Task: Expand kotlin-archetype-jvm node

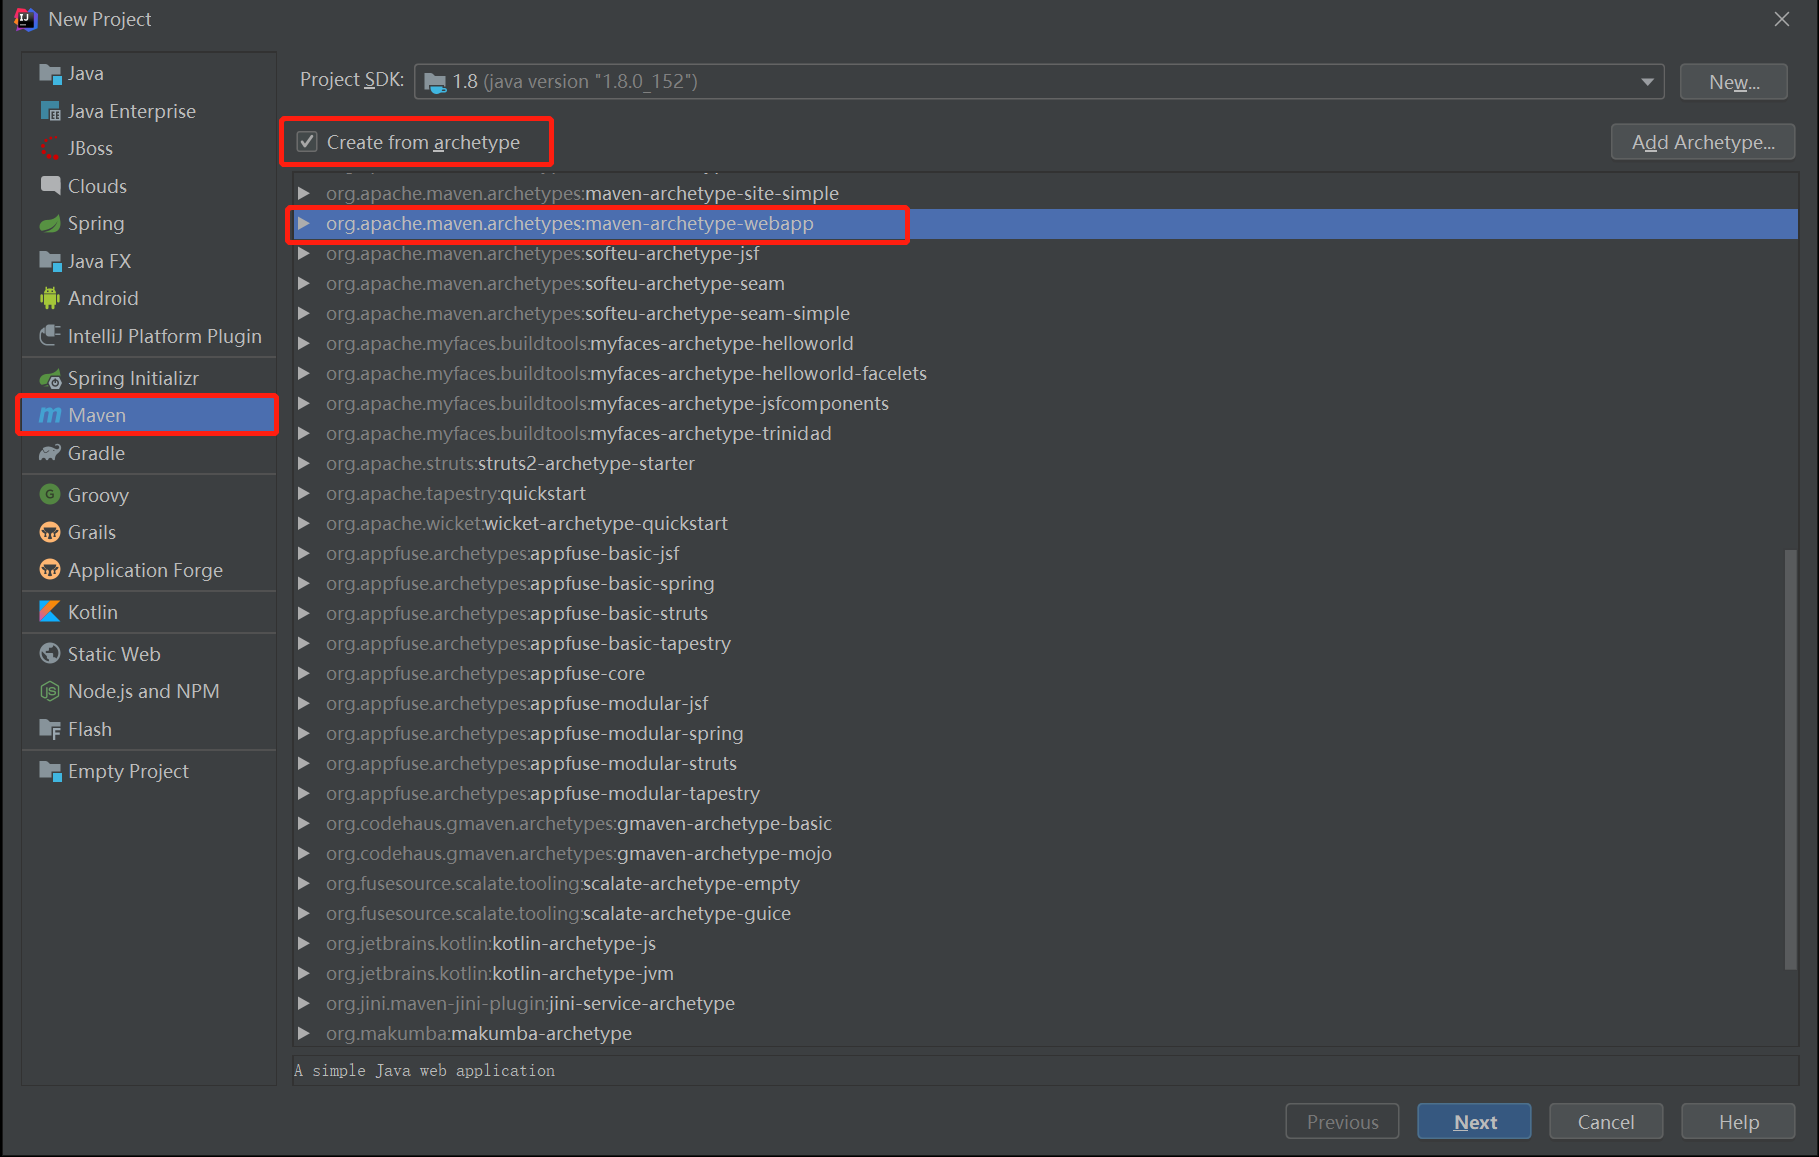Action: pos(304,973)
